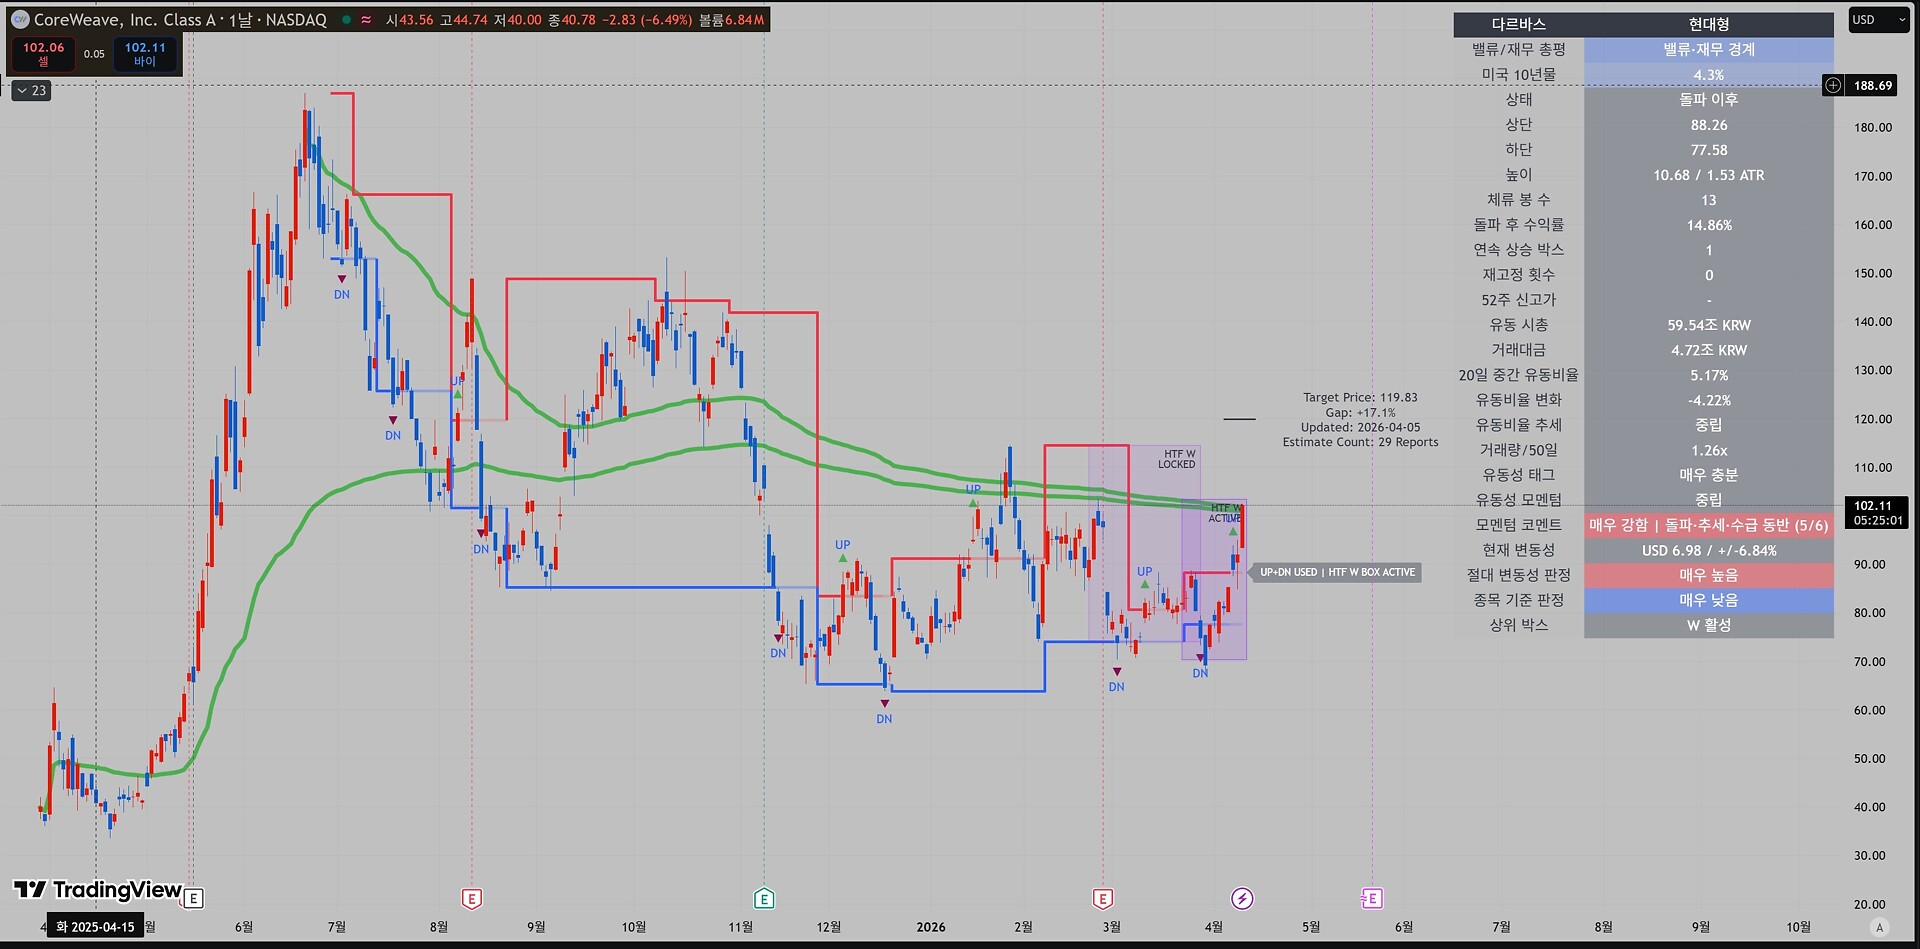Click the 77.58 lower bound value
This screenshot has width=1920, height=949.
1709,149
